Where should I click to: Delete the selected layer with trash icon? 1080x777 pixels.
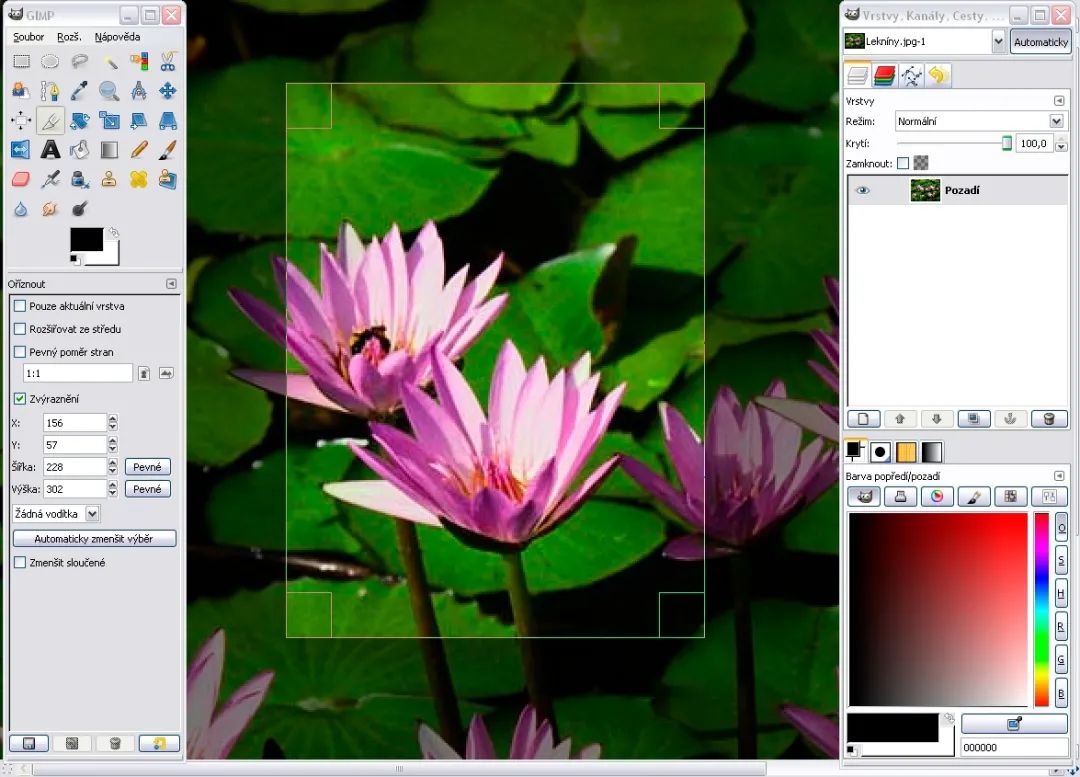pyautogui.click(x=1049, y=418)
